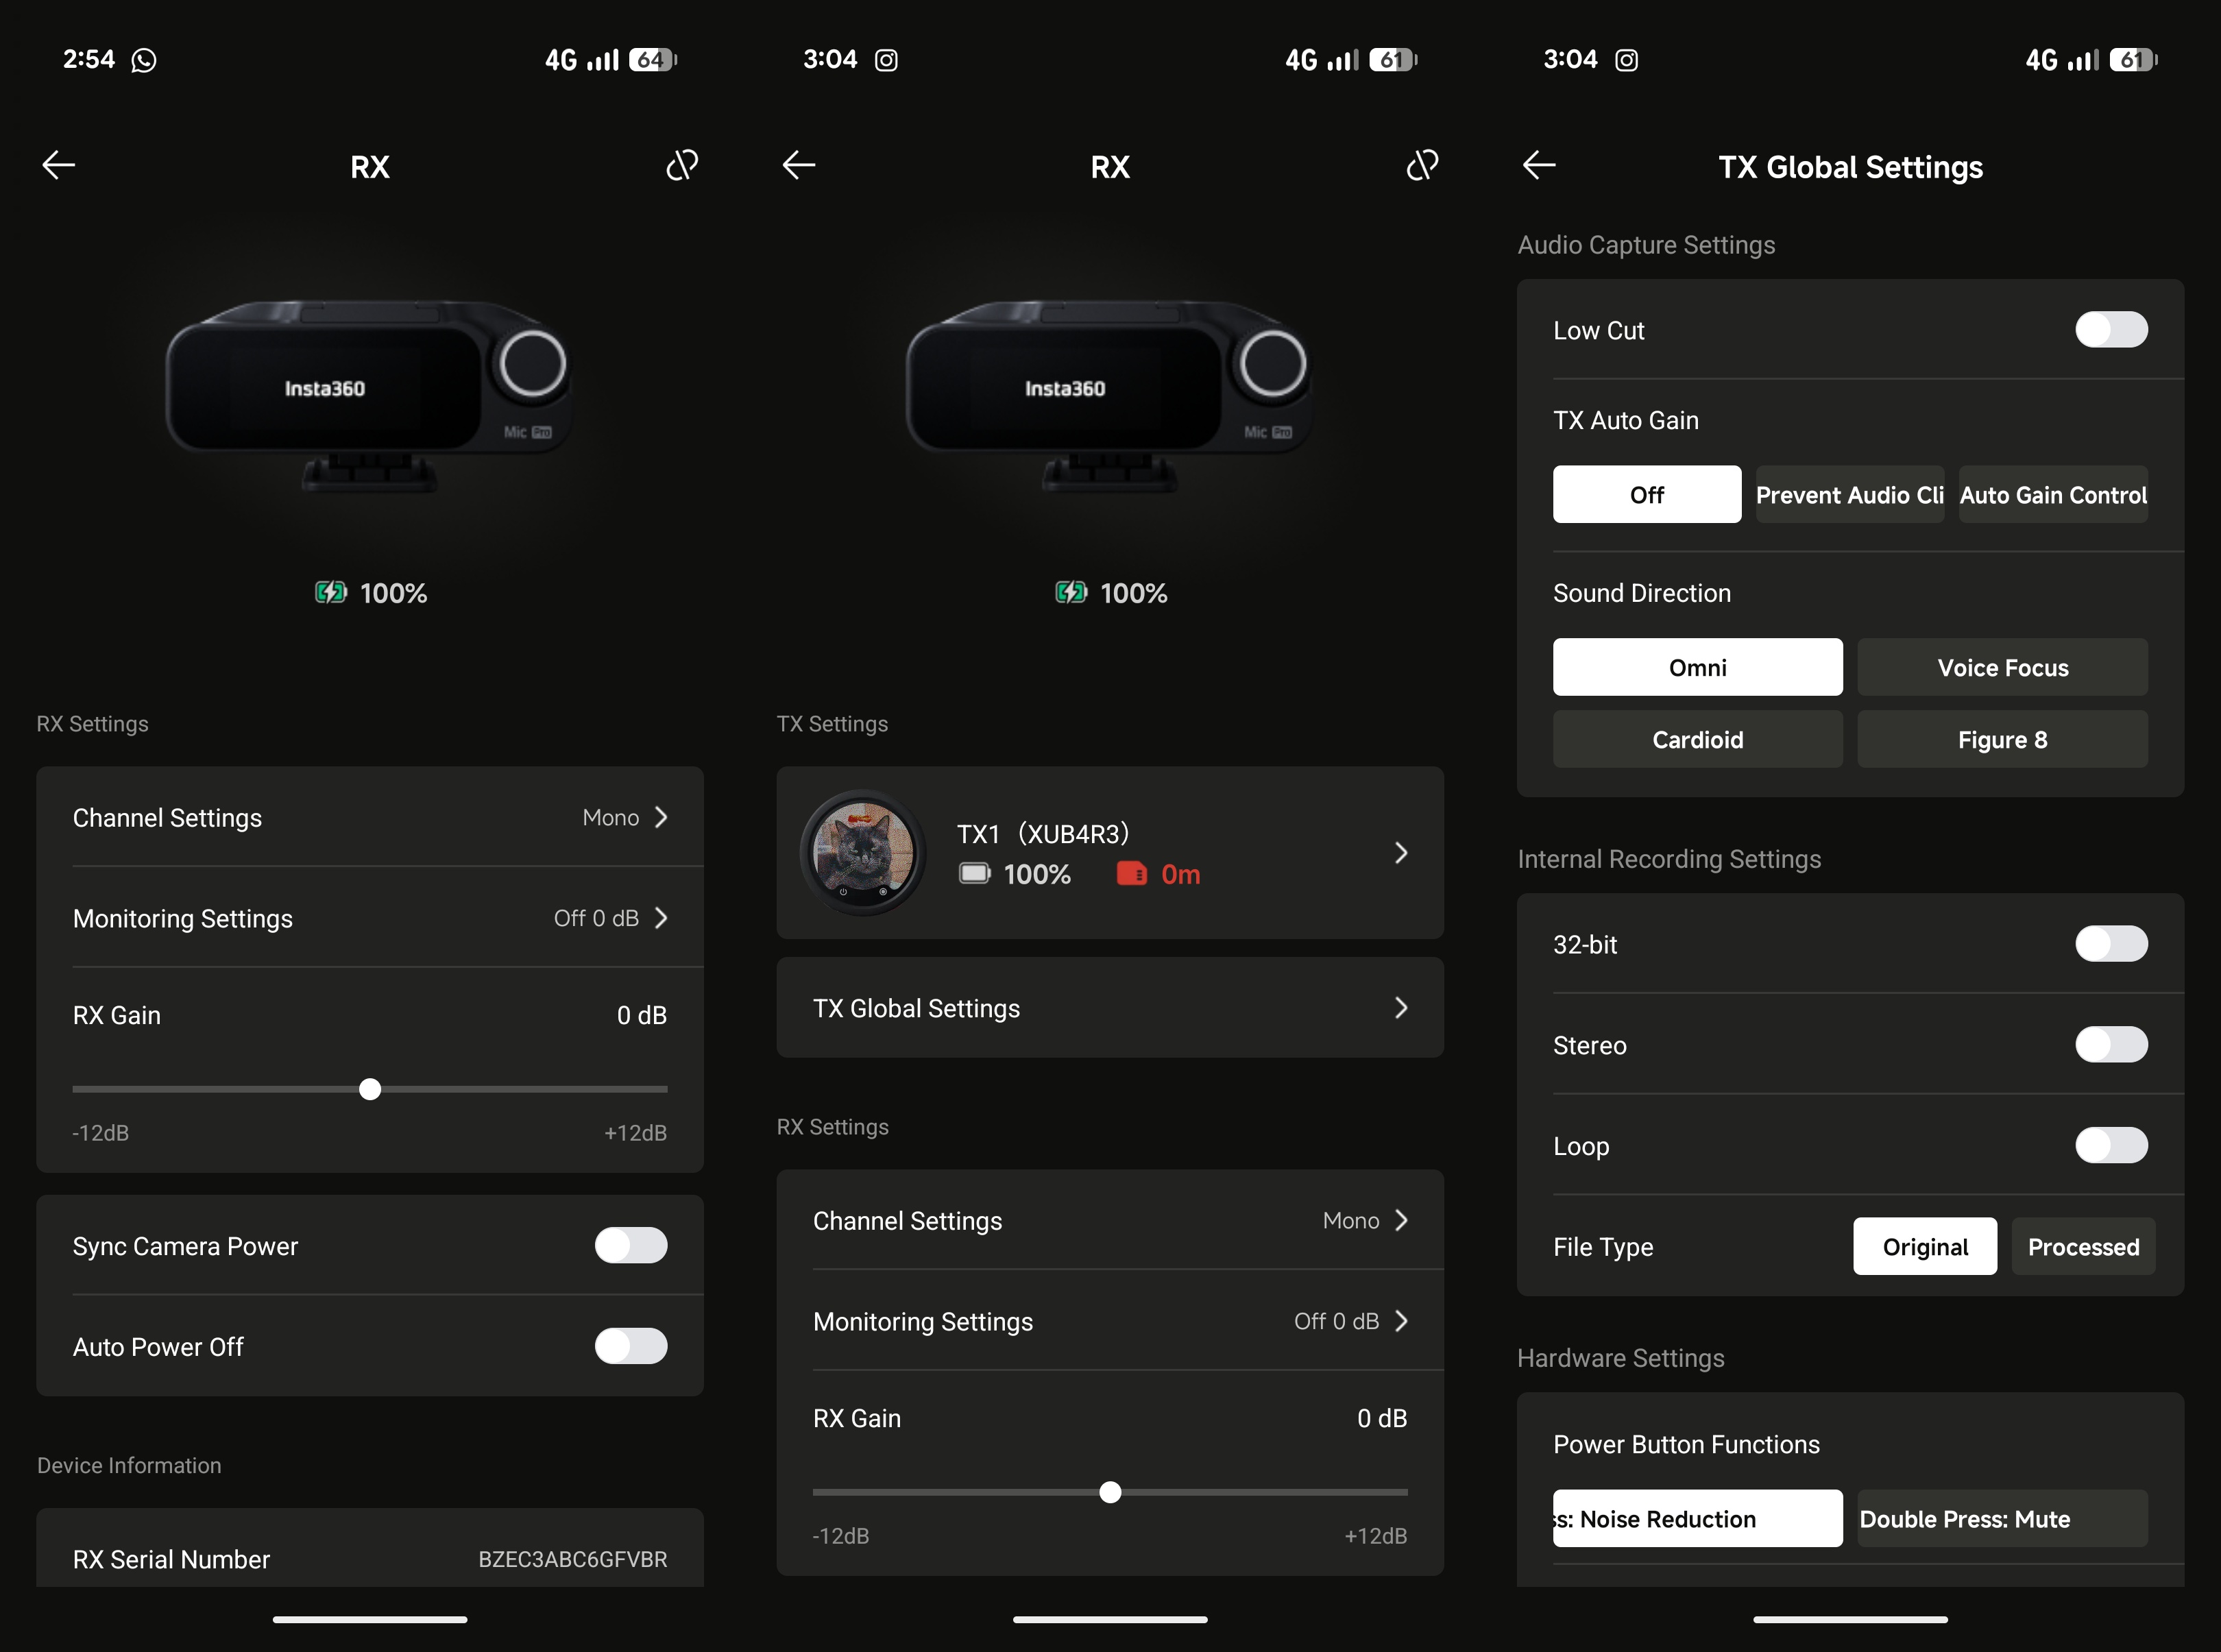Choose Original file type
This screenshot has width=2221, height=1652.
pyautogui.click(x=1925, y=1247)
